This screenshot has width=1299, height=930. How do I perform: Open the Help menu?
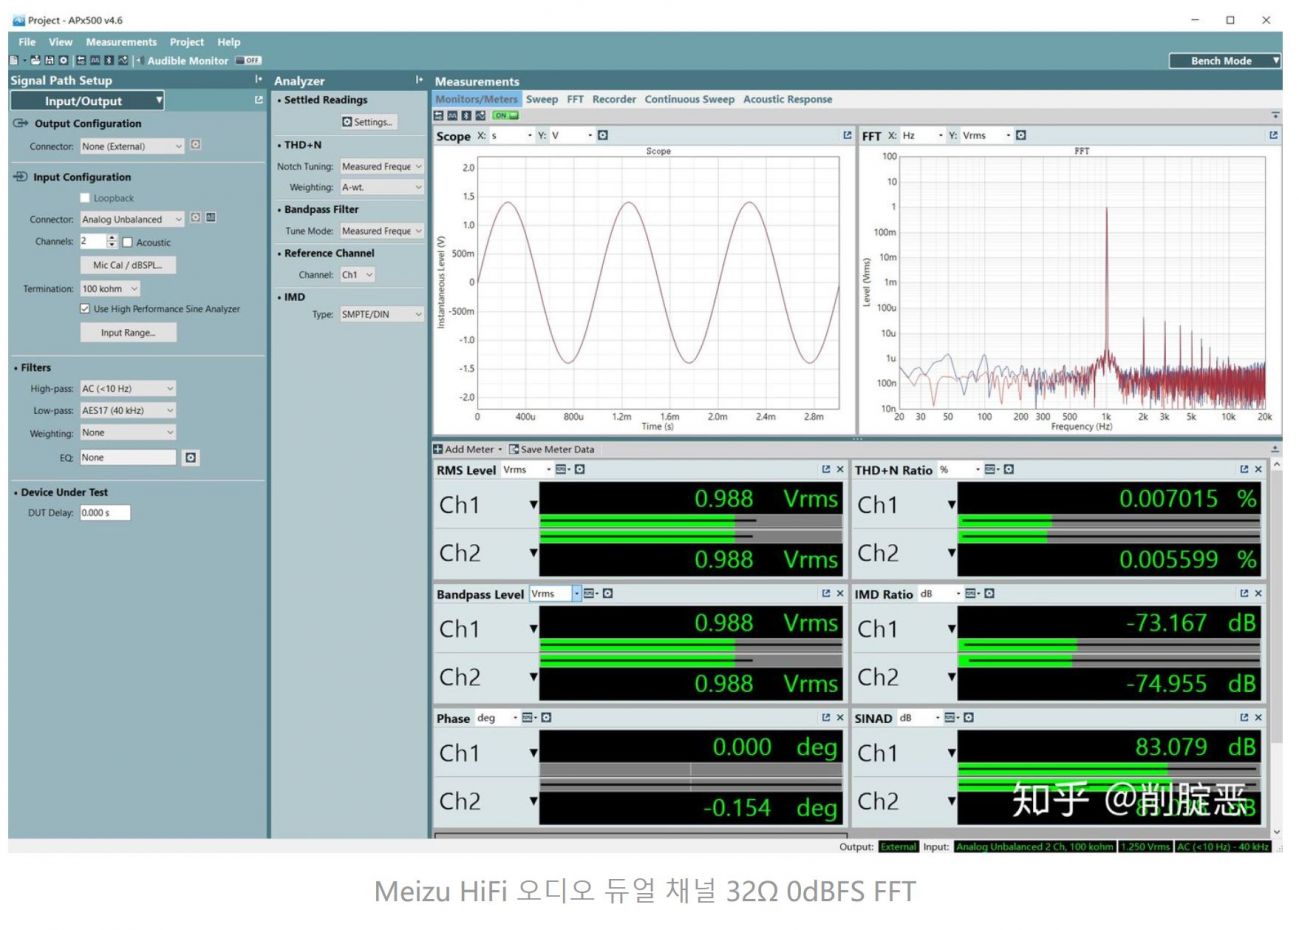click(x=229, y=42)
